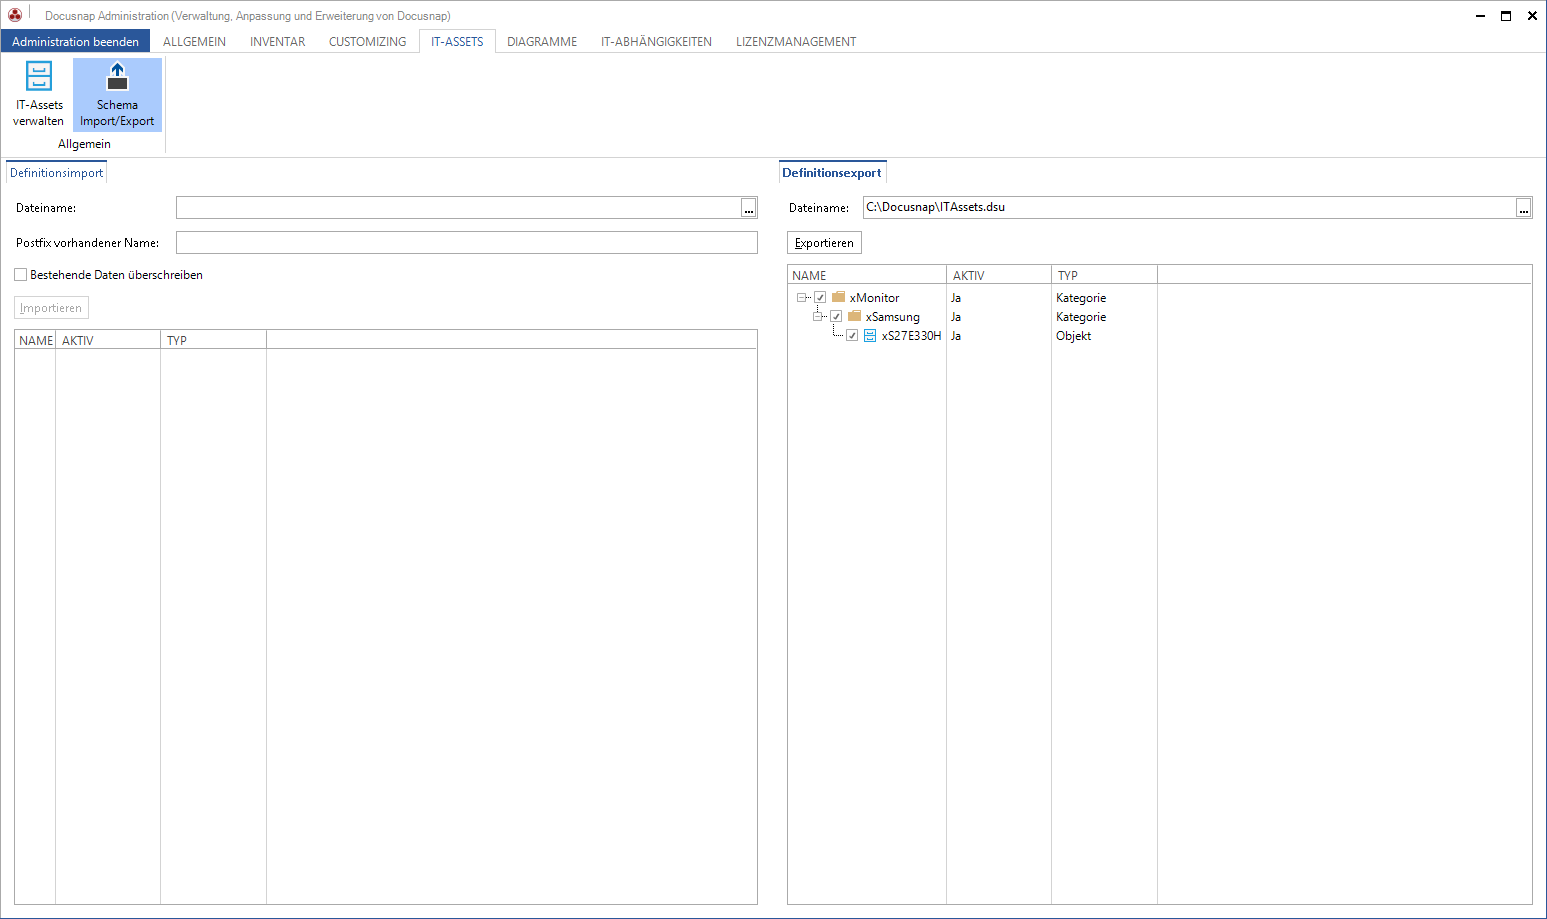Click the Docusnap logo in title bar
Image resolution: width=1547 pixels, height=919 pixels.
pyautogui.click(x=15, y=15)
